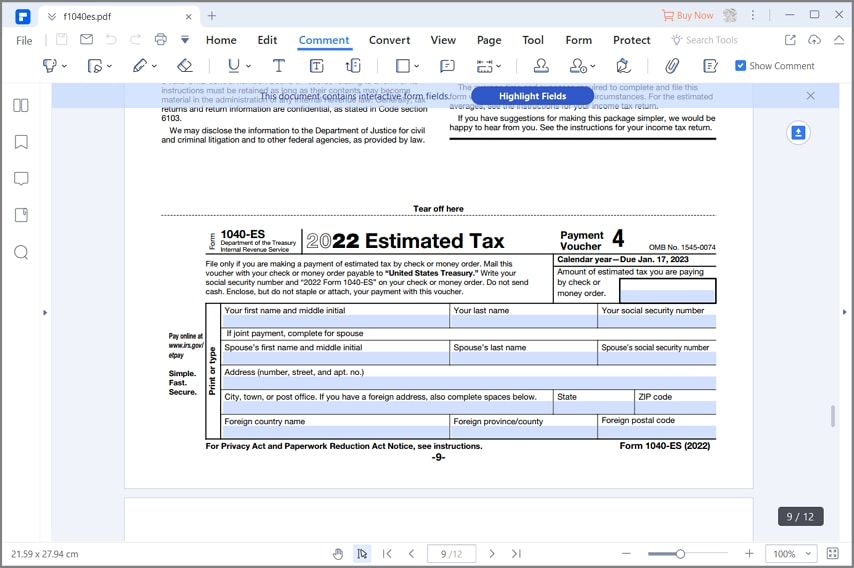Uncheck the Show Comment checkbox
This screenshot has height=568, width=854.
coord(740,66)
